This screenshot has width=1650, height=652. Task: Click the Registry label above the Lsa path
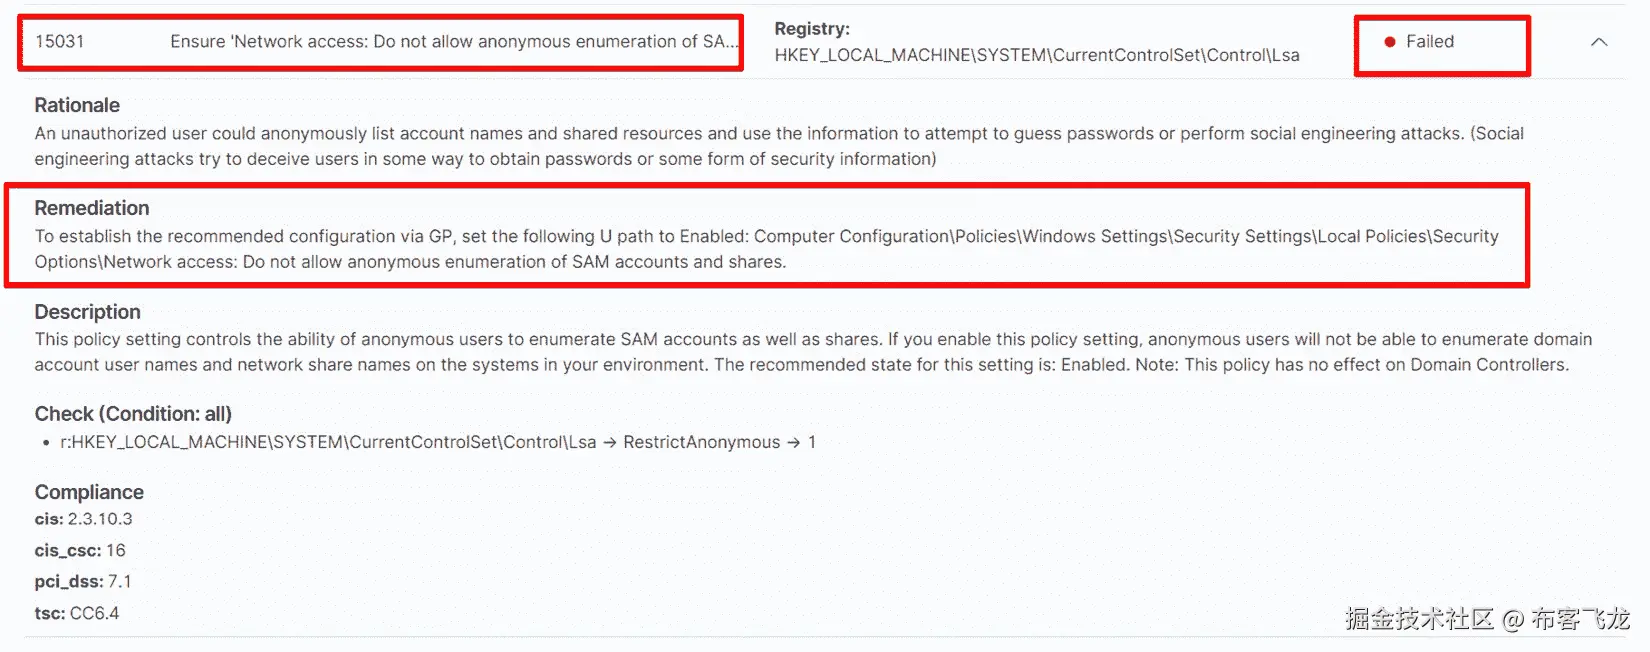point(812,29)
